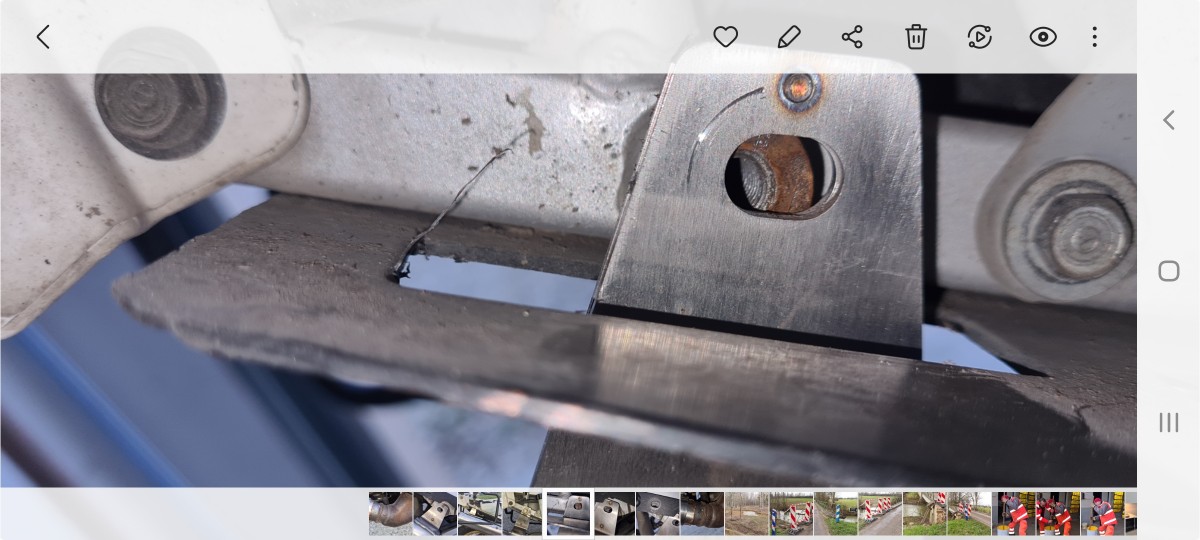Open the remaster play-circle icon

point(980,37)
